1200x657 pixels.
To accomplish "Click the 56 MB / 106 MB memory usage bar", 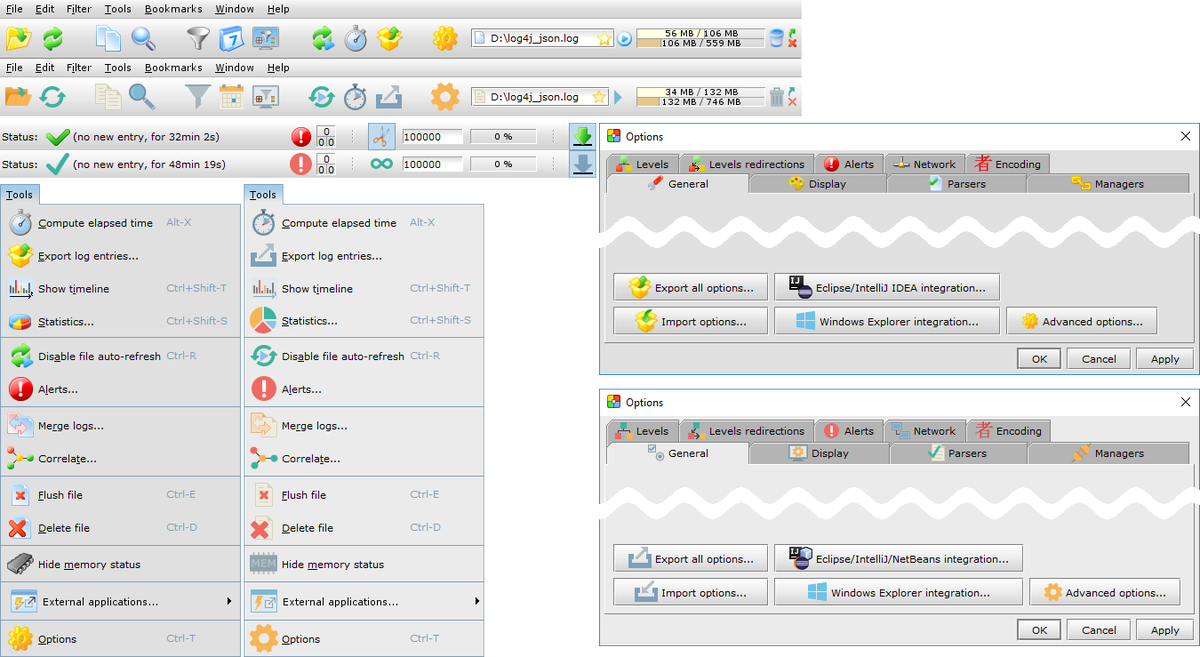I will [699, 34].
